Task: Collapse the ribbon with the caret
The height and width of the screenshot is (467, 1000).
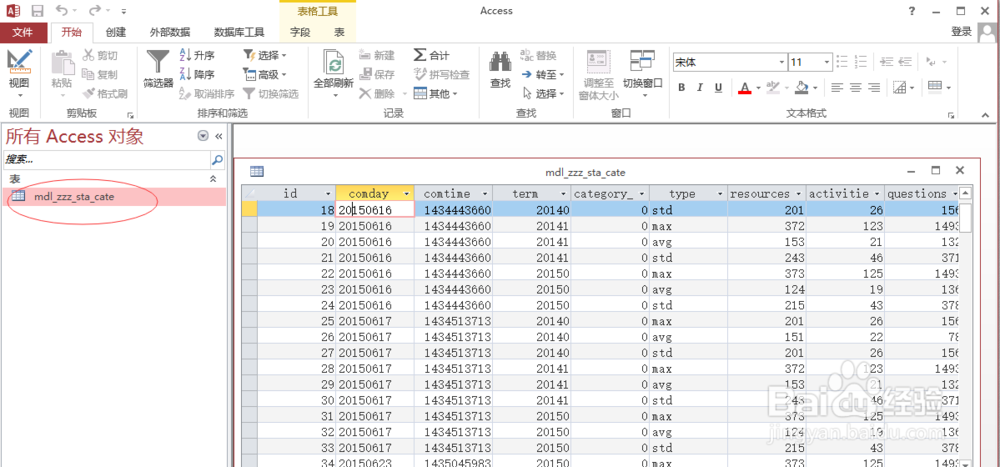Action: [x=985, y=115]
